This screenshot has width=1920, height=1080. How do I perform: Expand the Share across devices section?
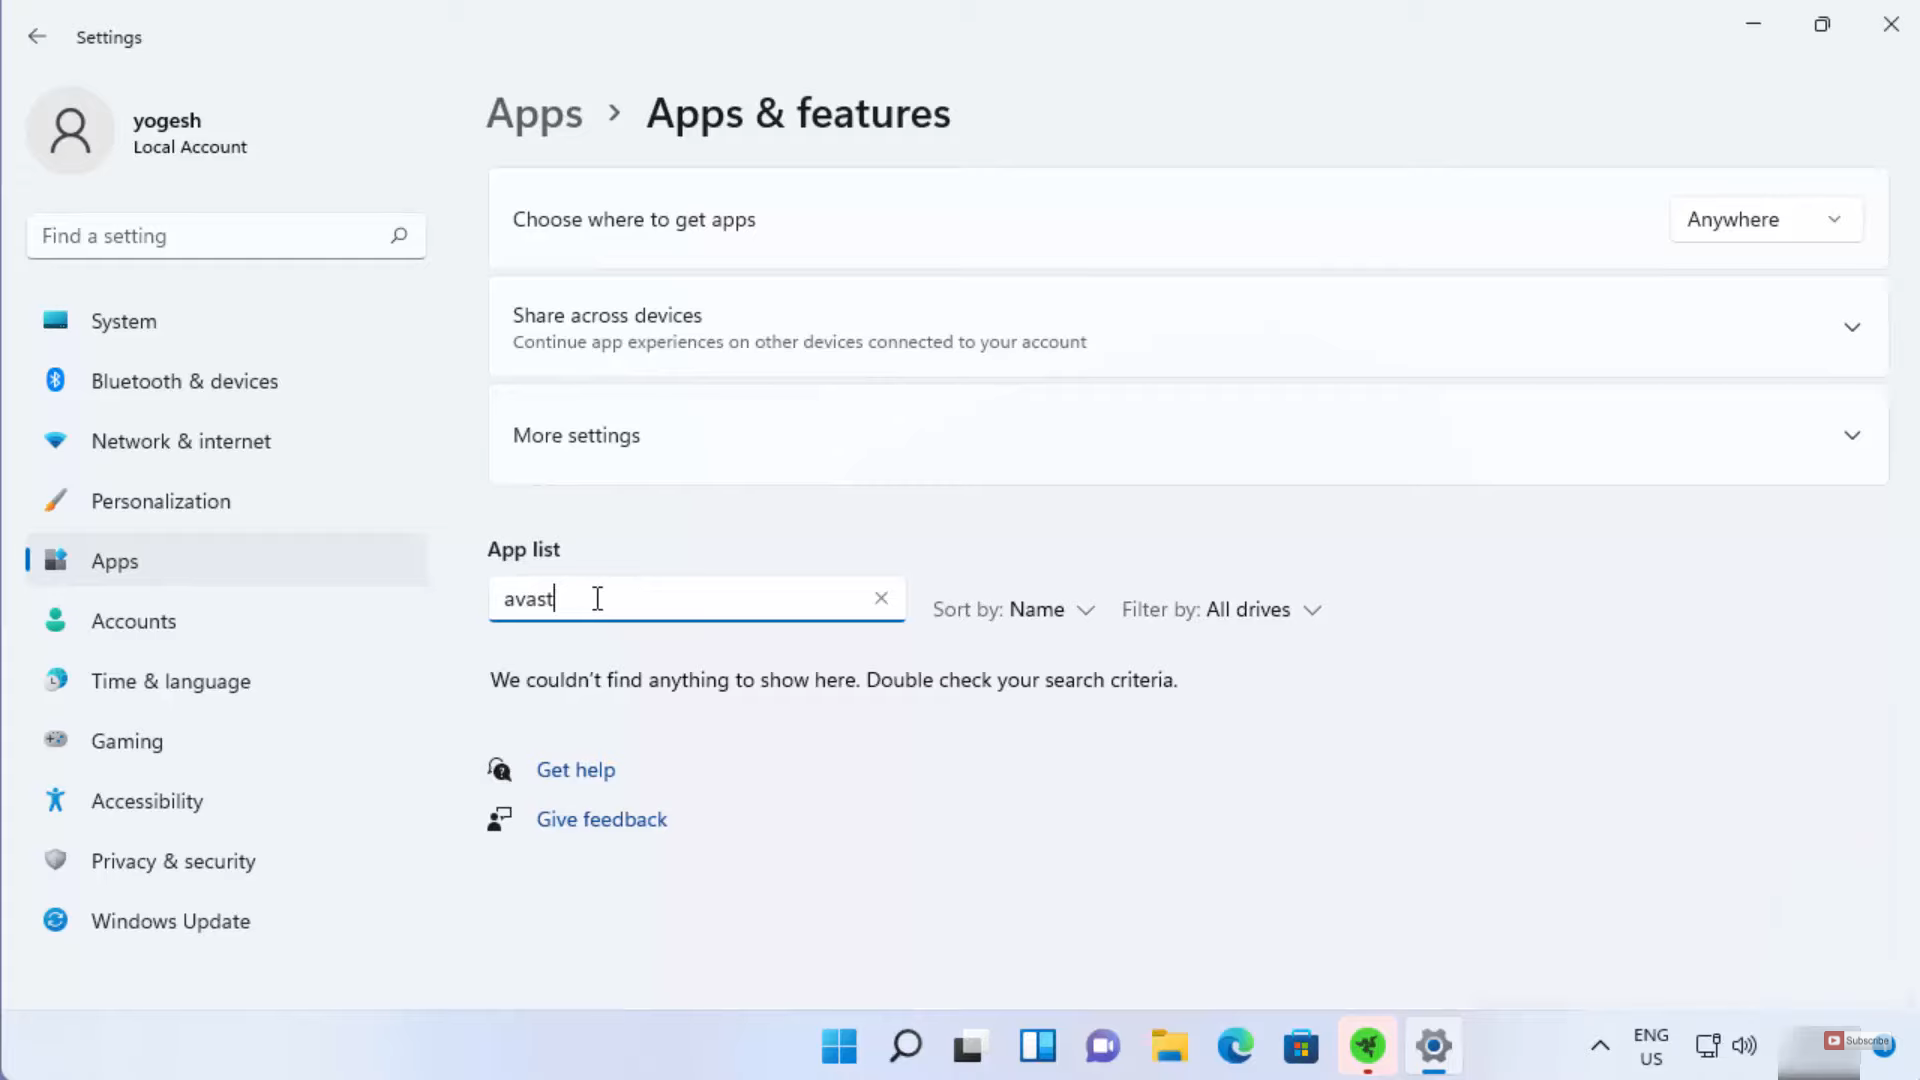[1852, 328]
